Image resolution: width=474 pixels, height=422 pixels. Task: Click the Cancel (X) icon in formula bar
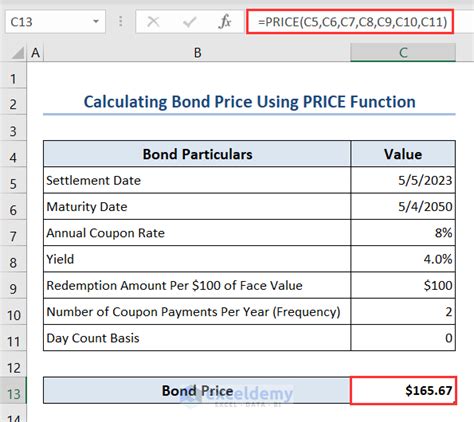[153, 22]
